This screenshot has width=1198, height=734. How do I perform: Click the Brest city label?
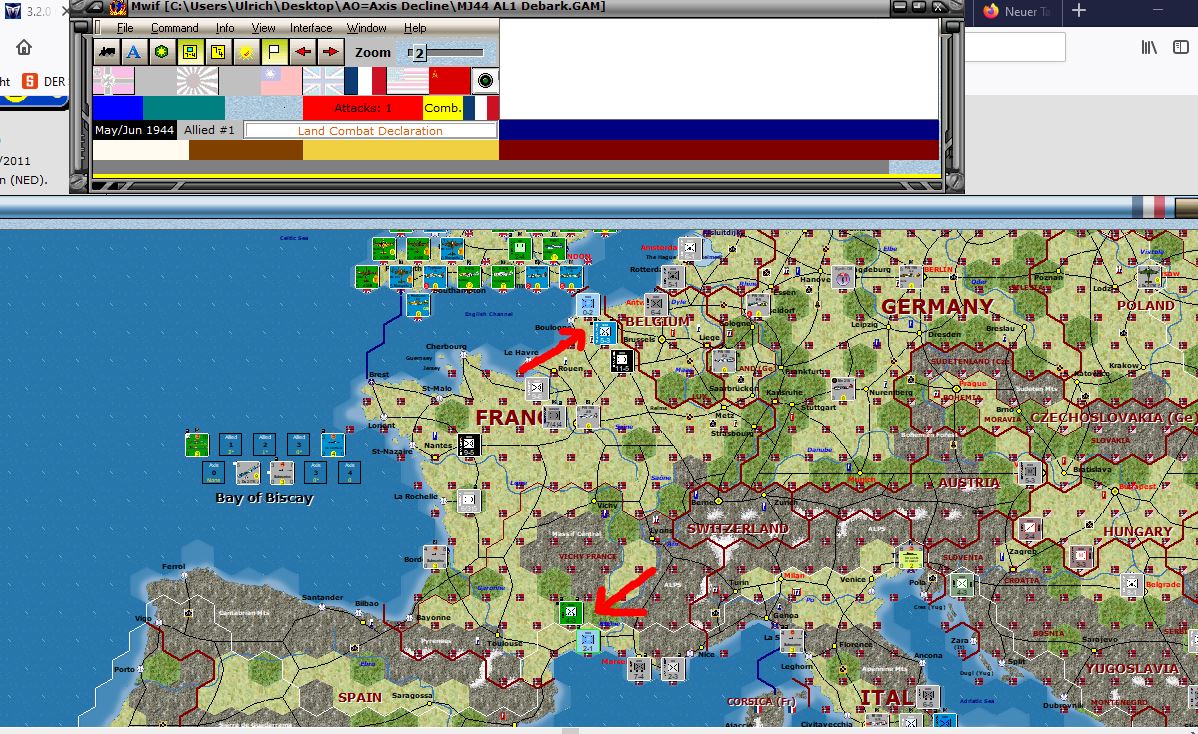click(x=379, y=374)
